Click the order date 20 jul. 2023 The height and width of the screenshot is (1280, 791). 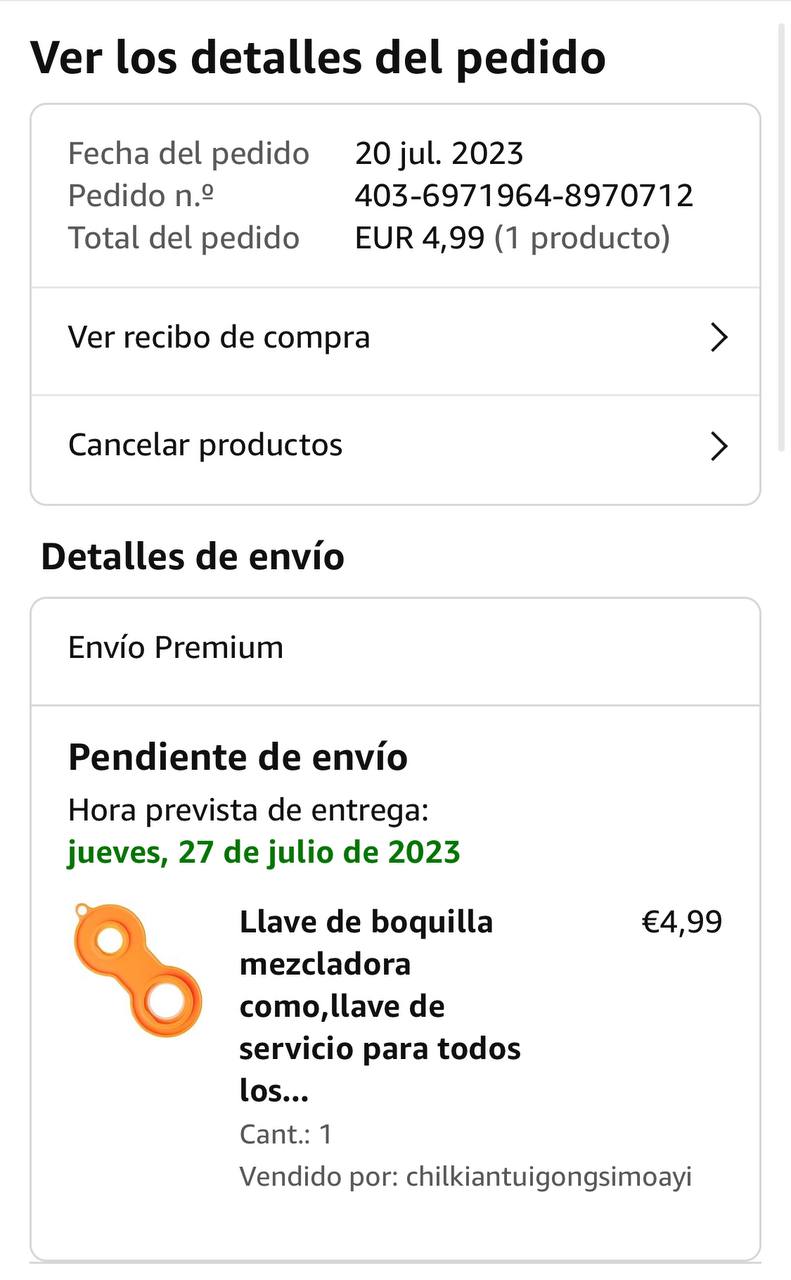439,154
